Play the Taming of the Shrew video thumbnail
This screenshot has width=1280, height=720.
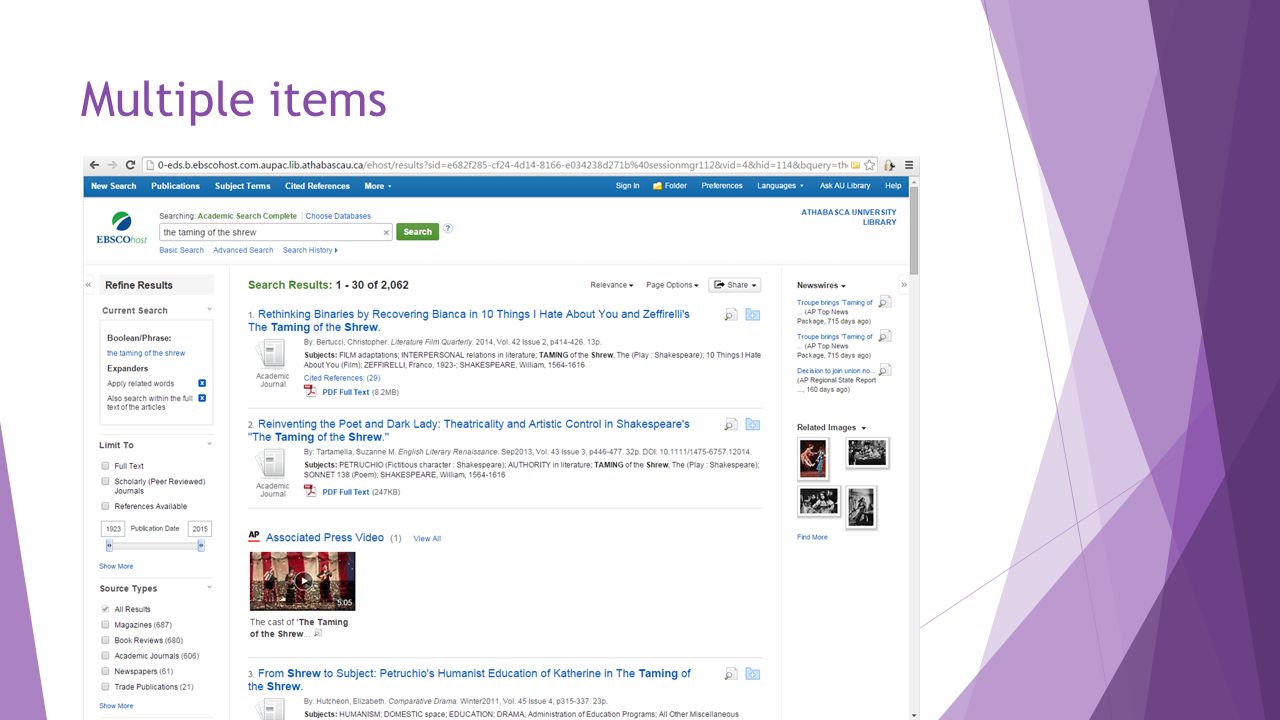coord(302,581)
